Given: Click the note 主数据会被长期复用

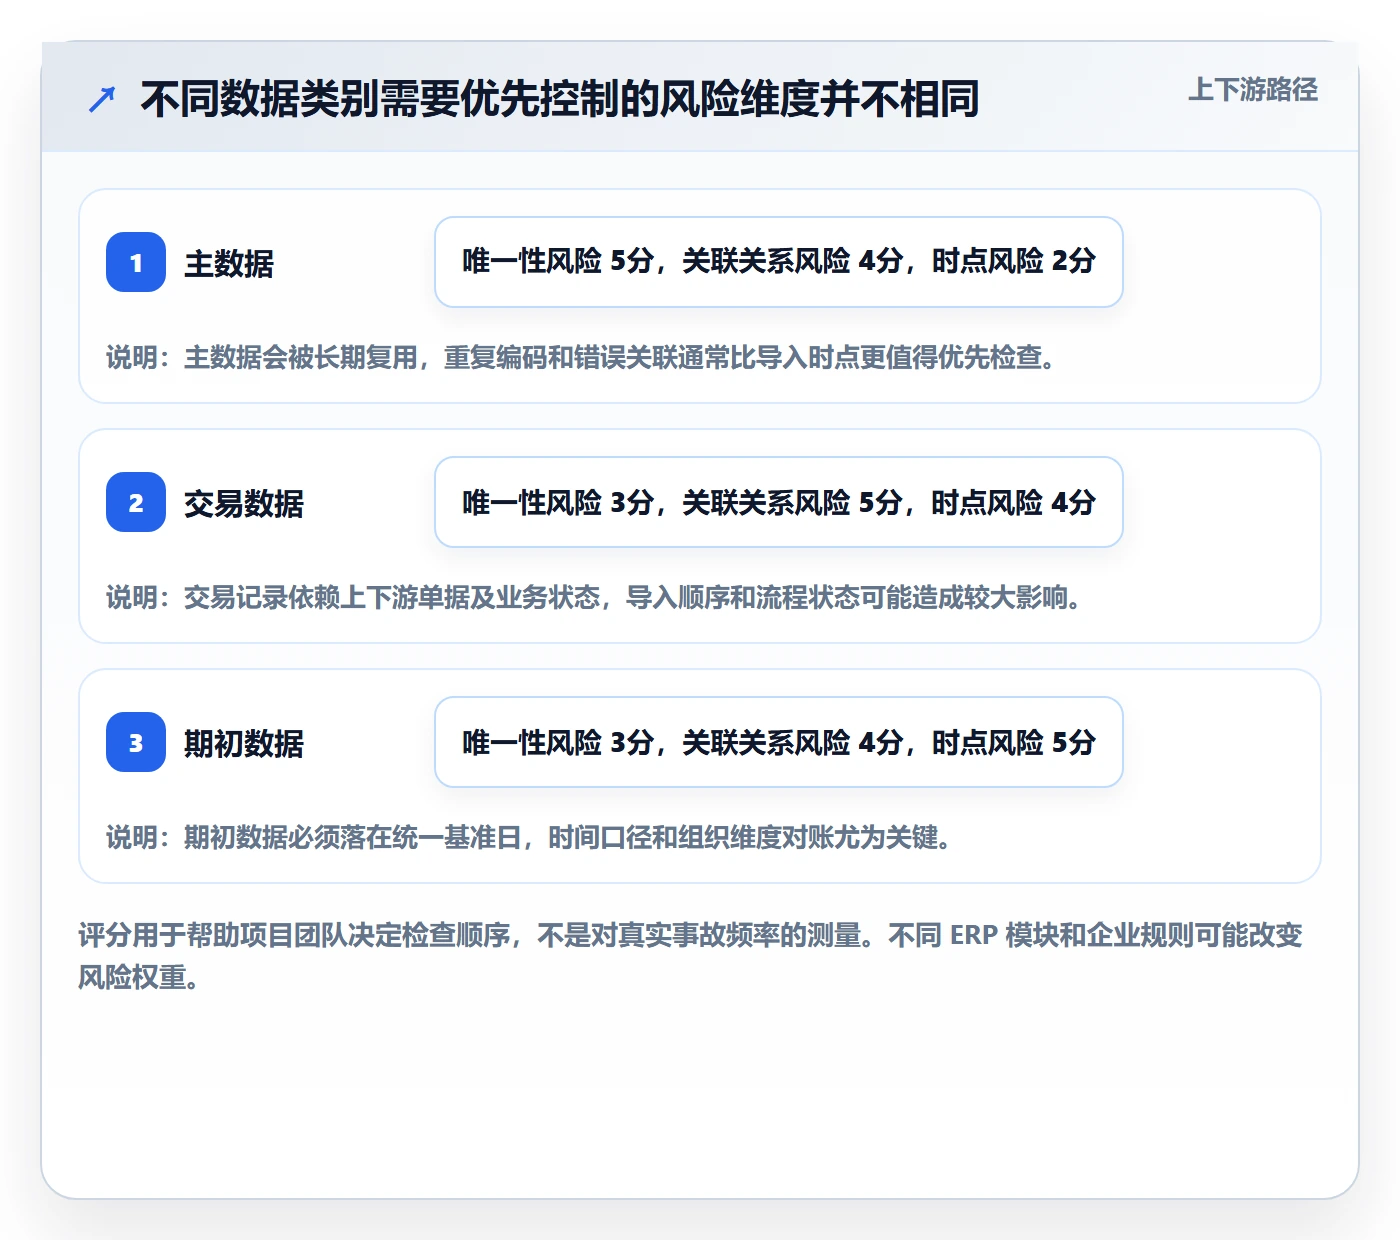Looking at the screenshot, I should click(x=582, y=358).
